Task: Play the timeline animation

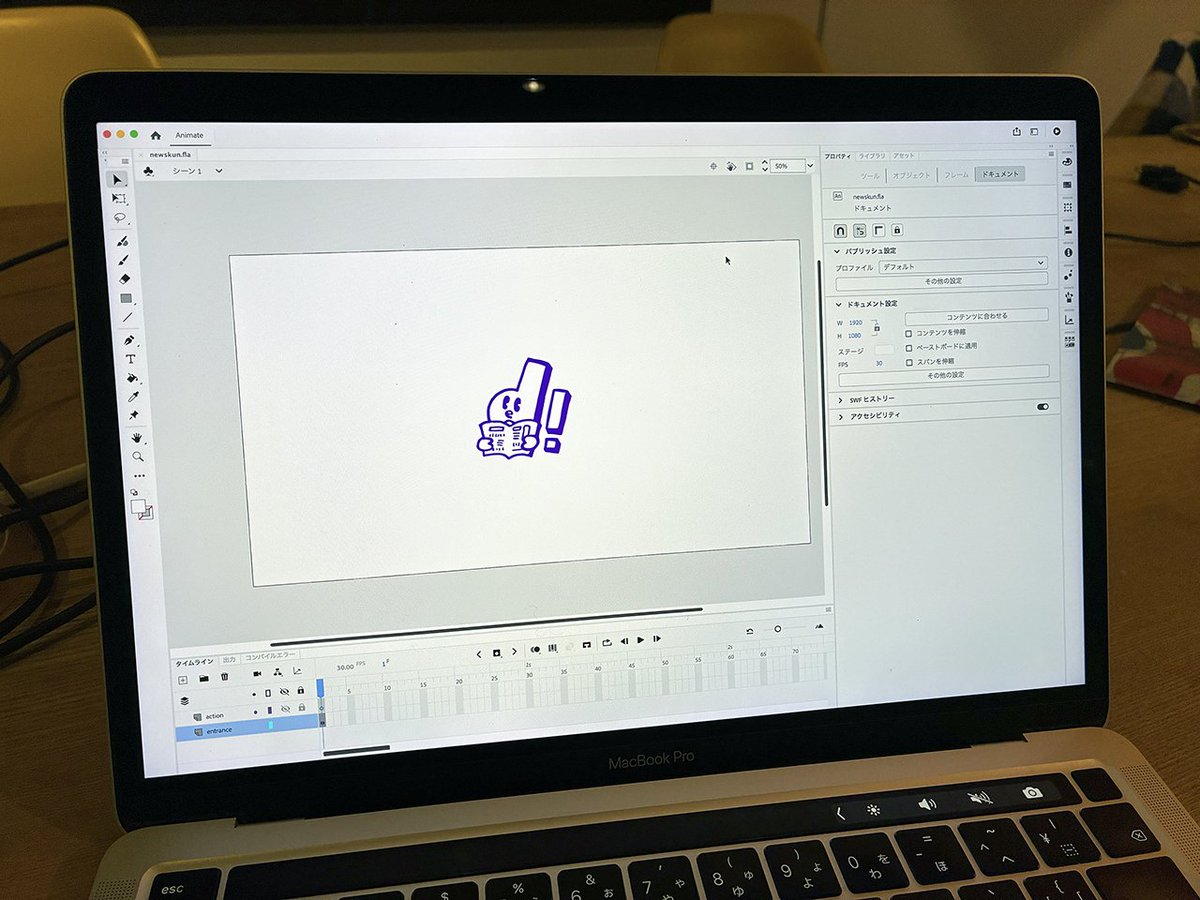Action: (x=640, y=640)
